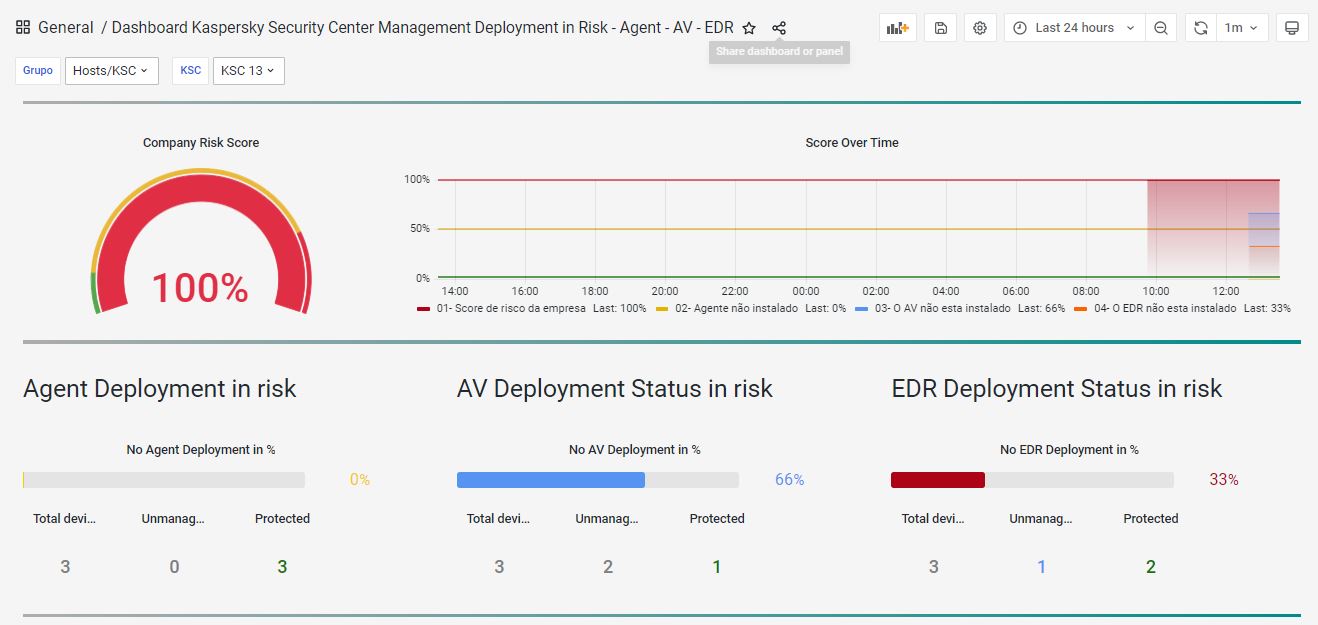Screen dimensions: 1318x625
Task: Save the dashboard
Action: [941, 28]
